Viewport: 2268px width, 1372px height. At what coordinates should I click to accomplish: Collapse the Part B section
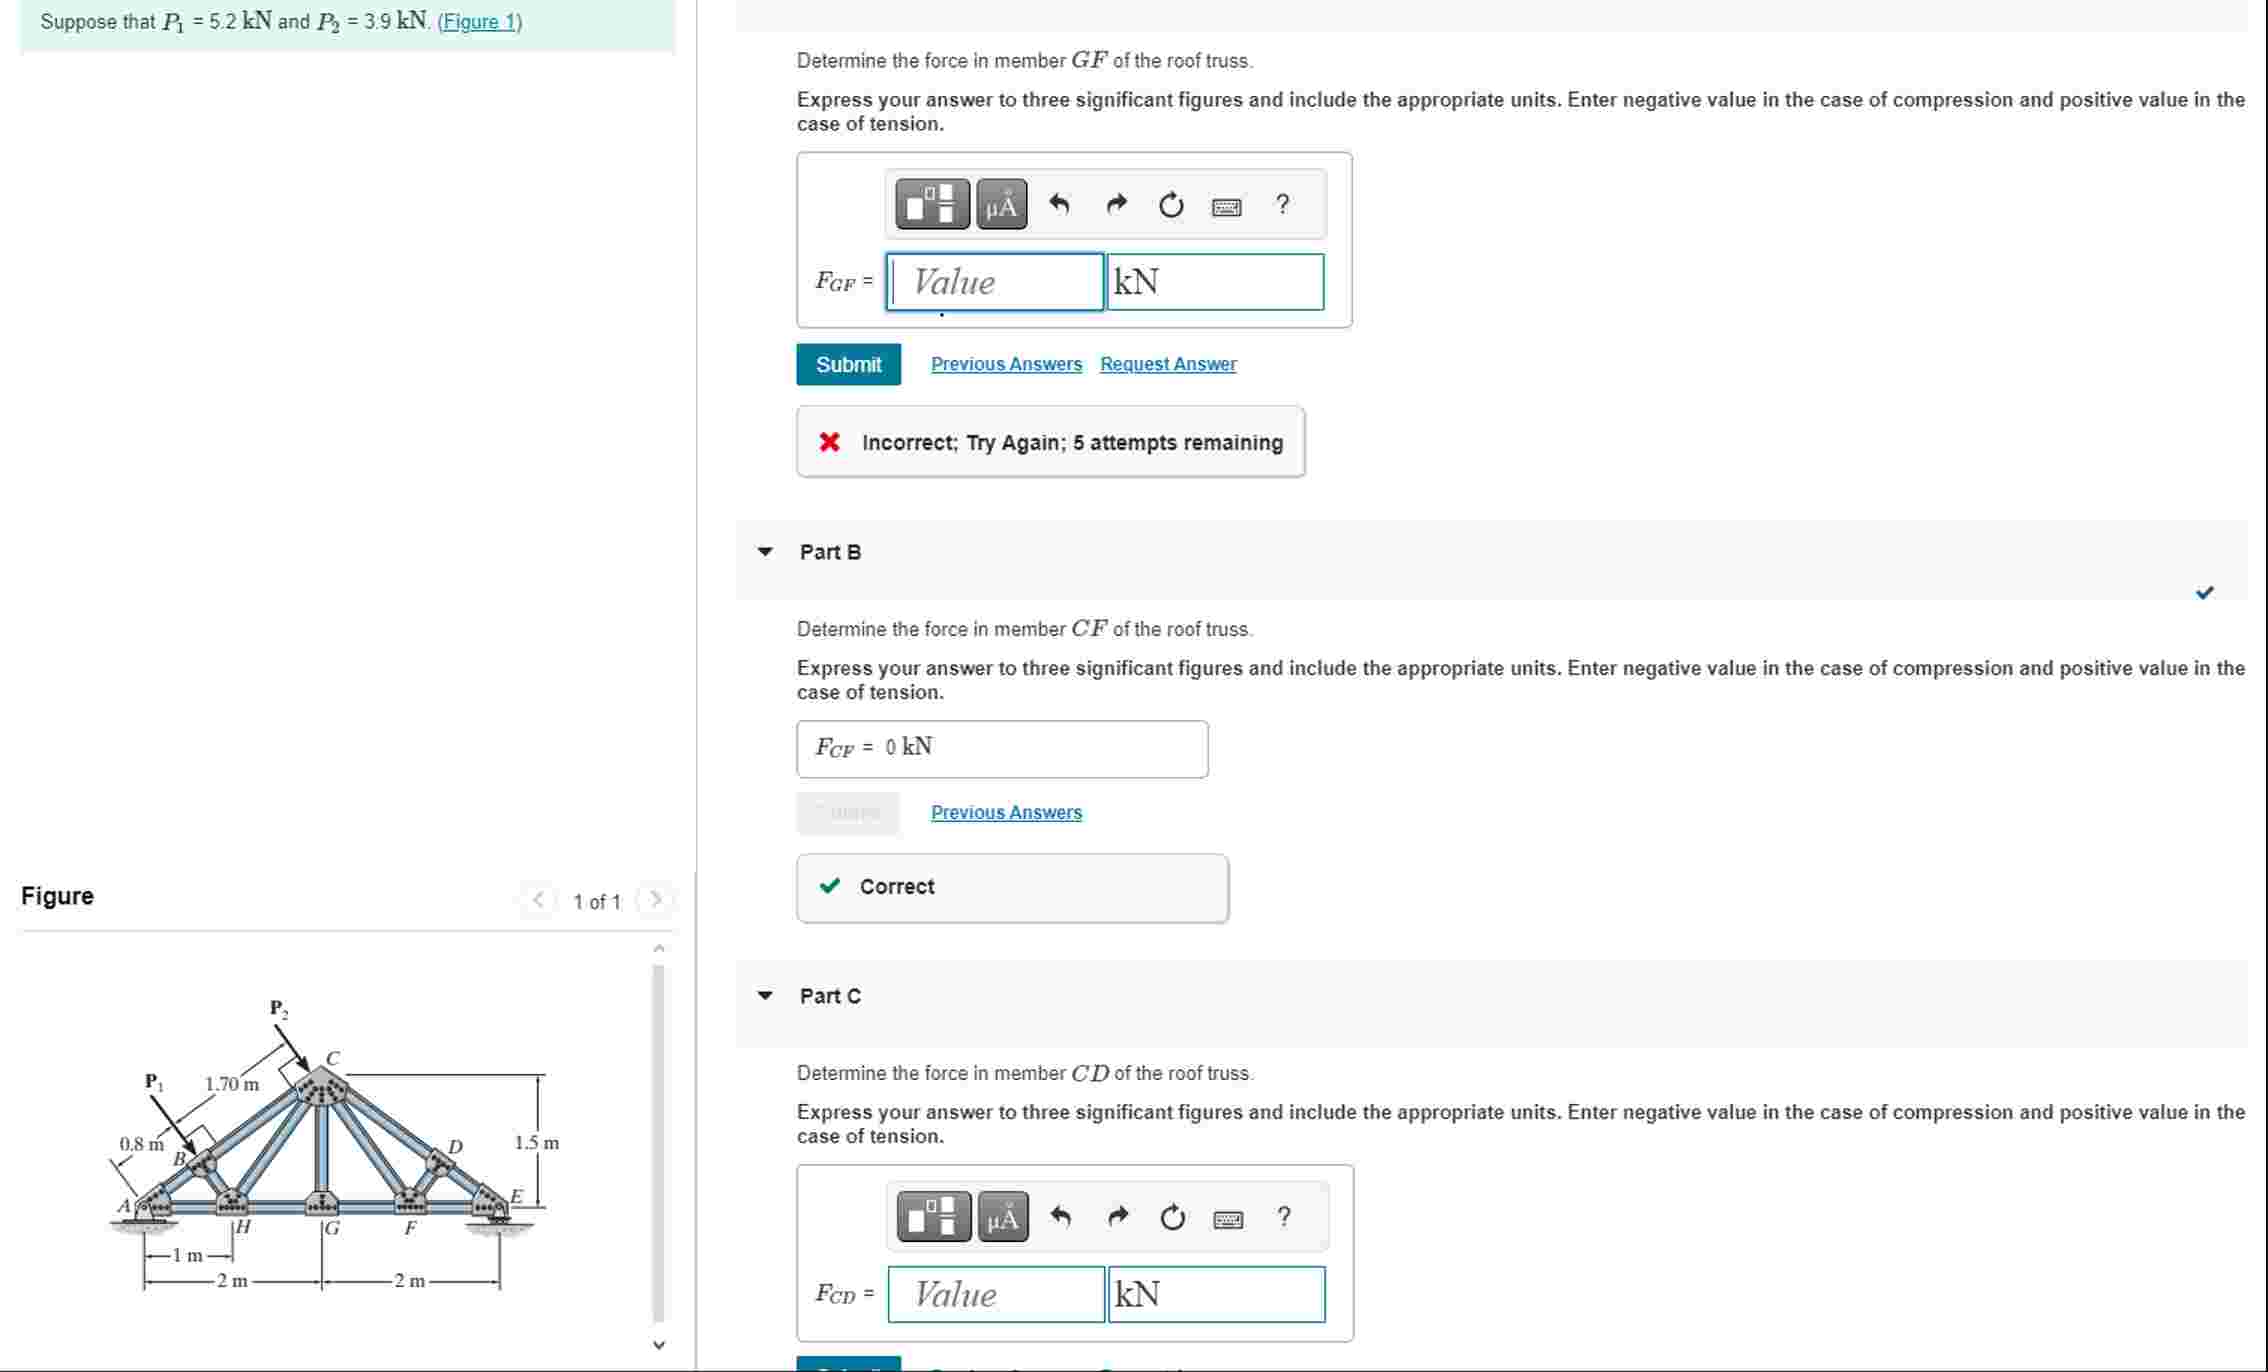[765, 552]
